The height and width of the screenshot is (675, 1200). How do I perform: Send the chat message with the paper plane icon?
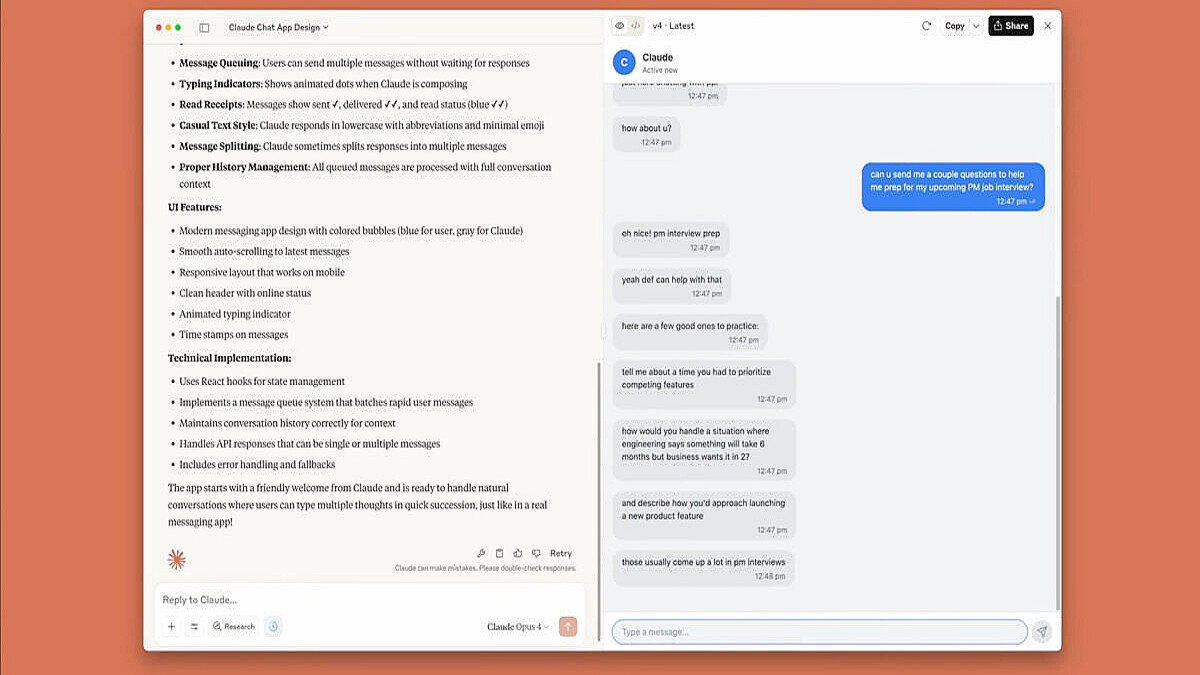click(x=1042, y=632)
